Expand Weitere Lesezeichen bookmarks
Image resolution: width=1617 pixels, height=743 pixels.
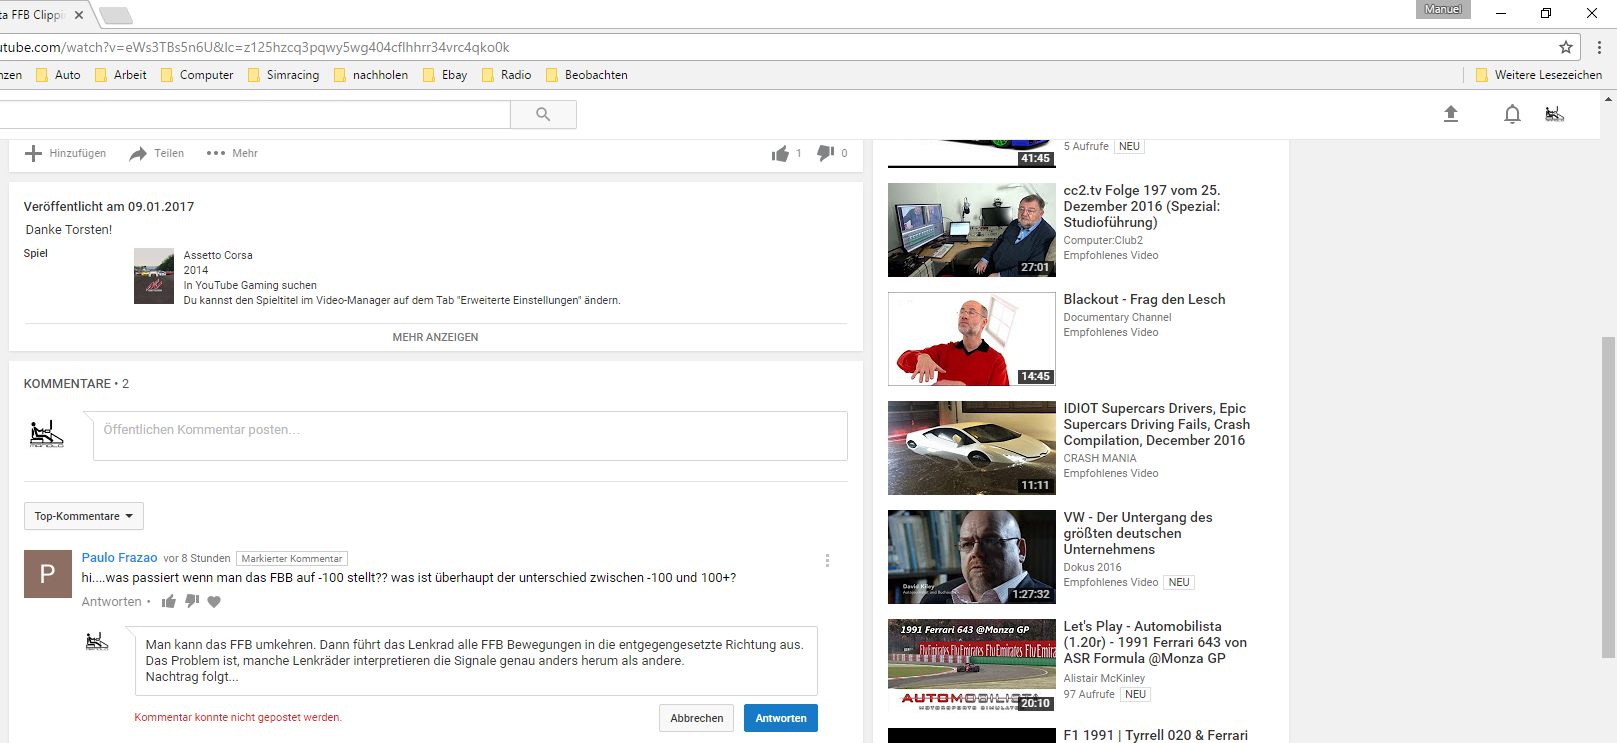1538,75
